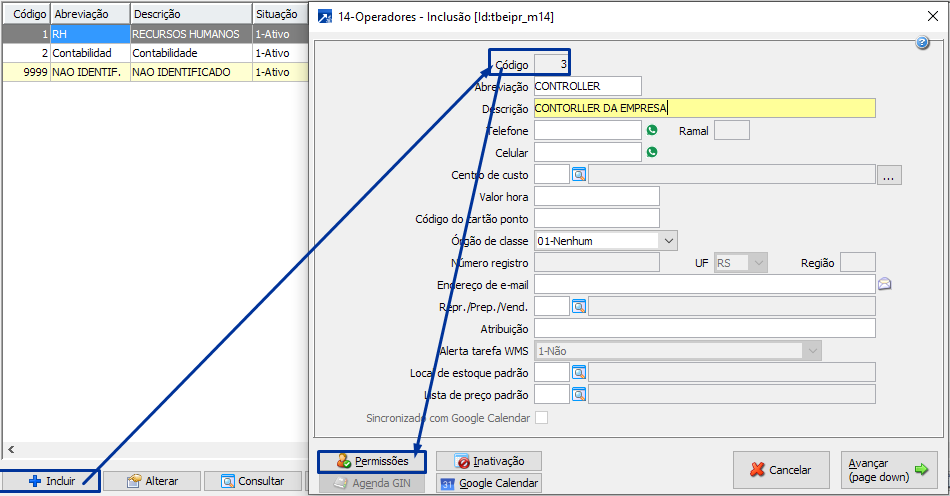Click the e-mail envelope icon
This screenshot has width=950, height=496.
[x=885, y=284]
